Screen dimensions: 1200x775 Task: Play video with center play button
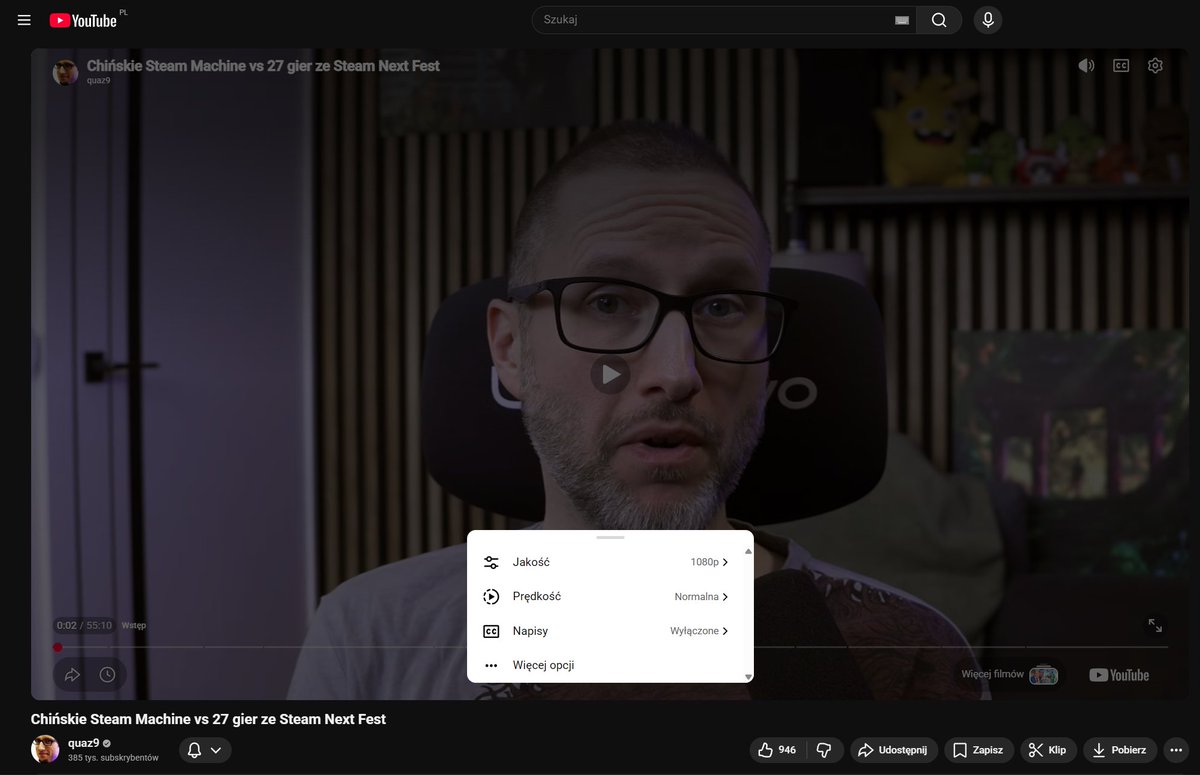[x=610, y=375]
